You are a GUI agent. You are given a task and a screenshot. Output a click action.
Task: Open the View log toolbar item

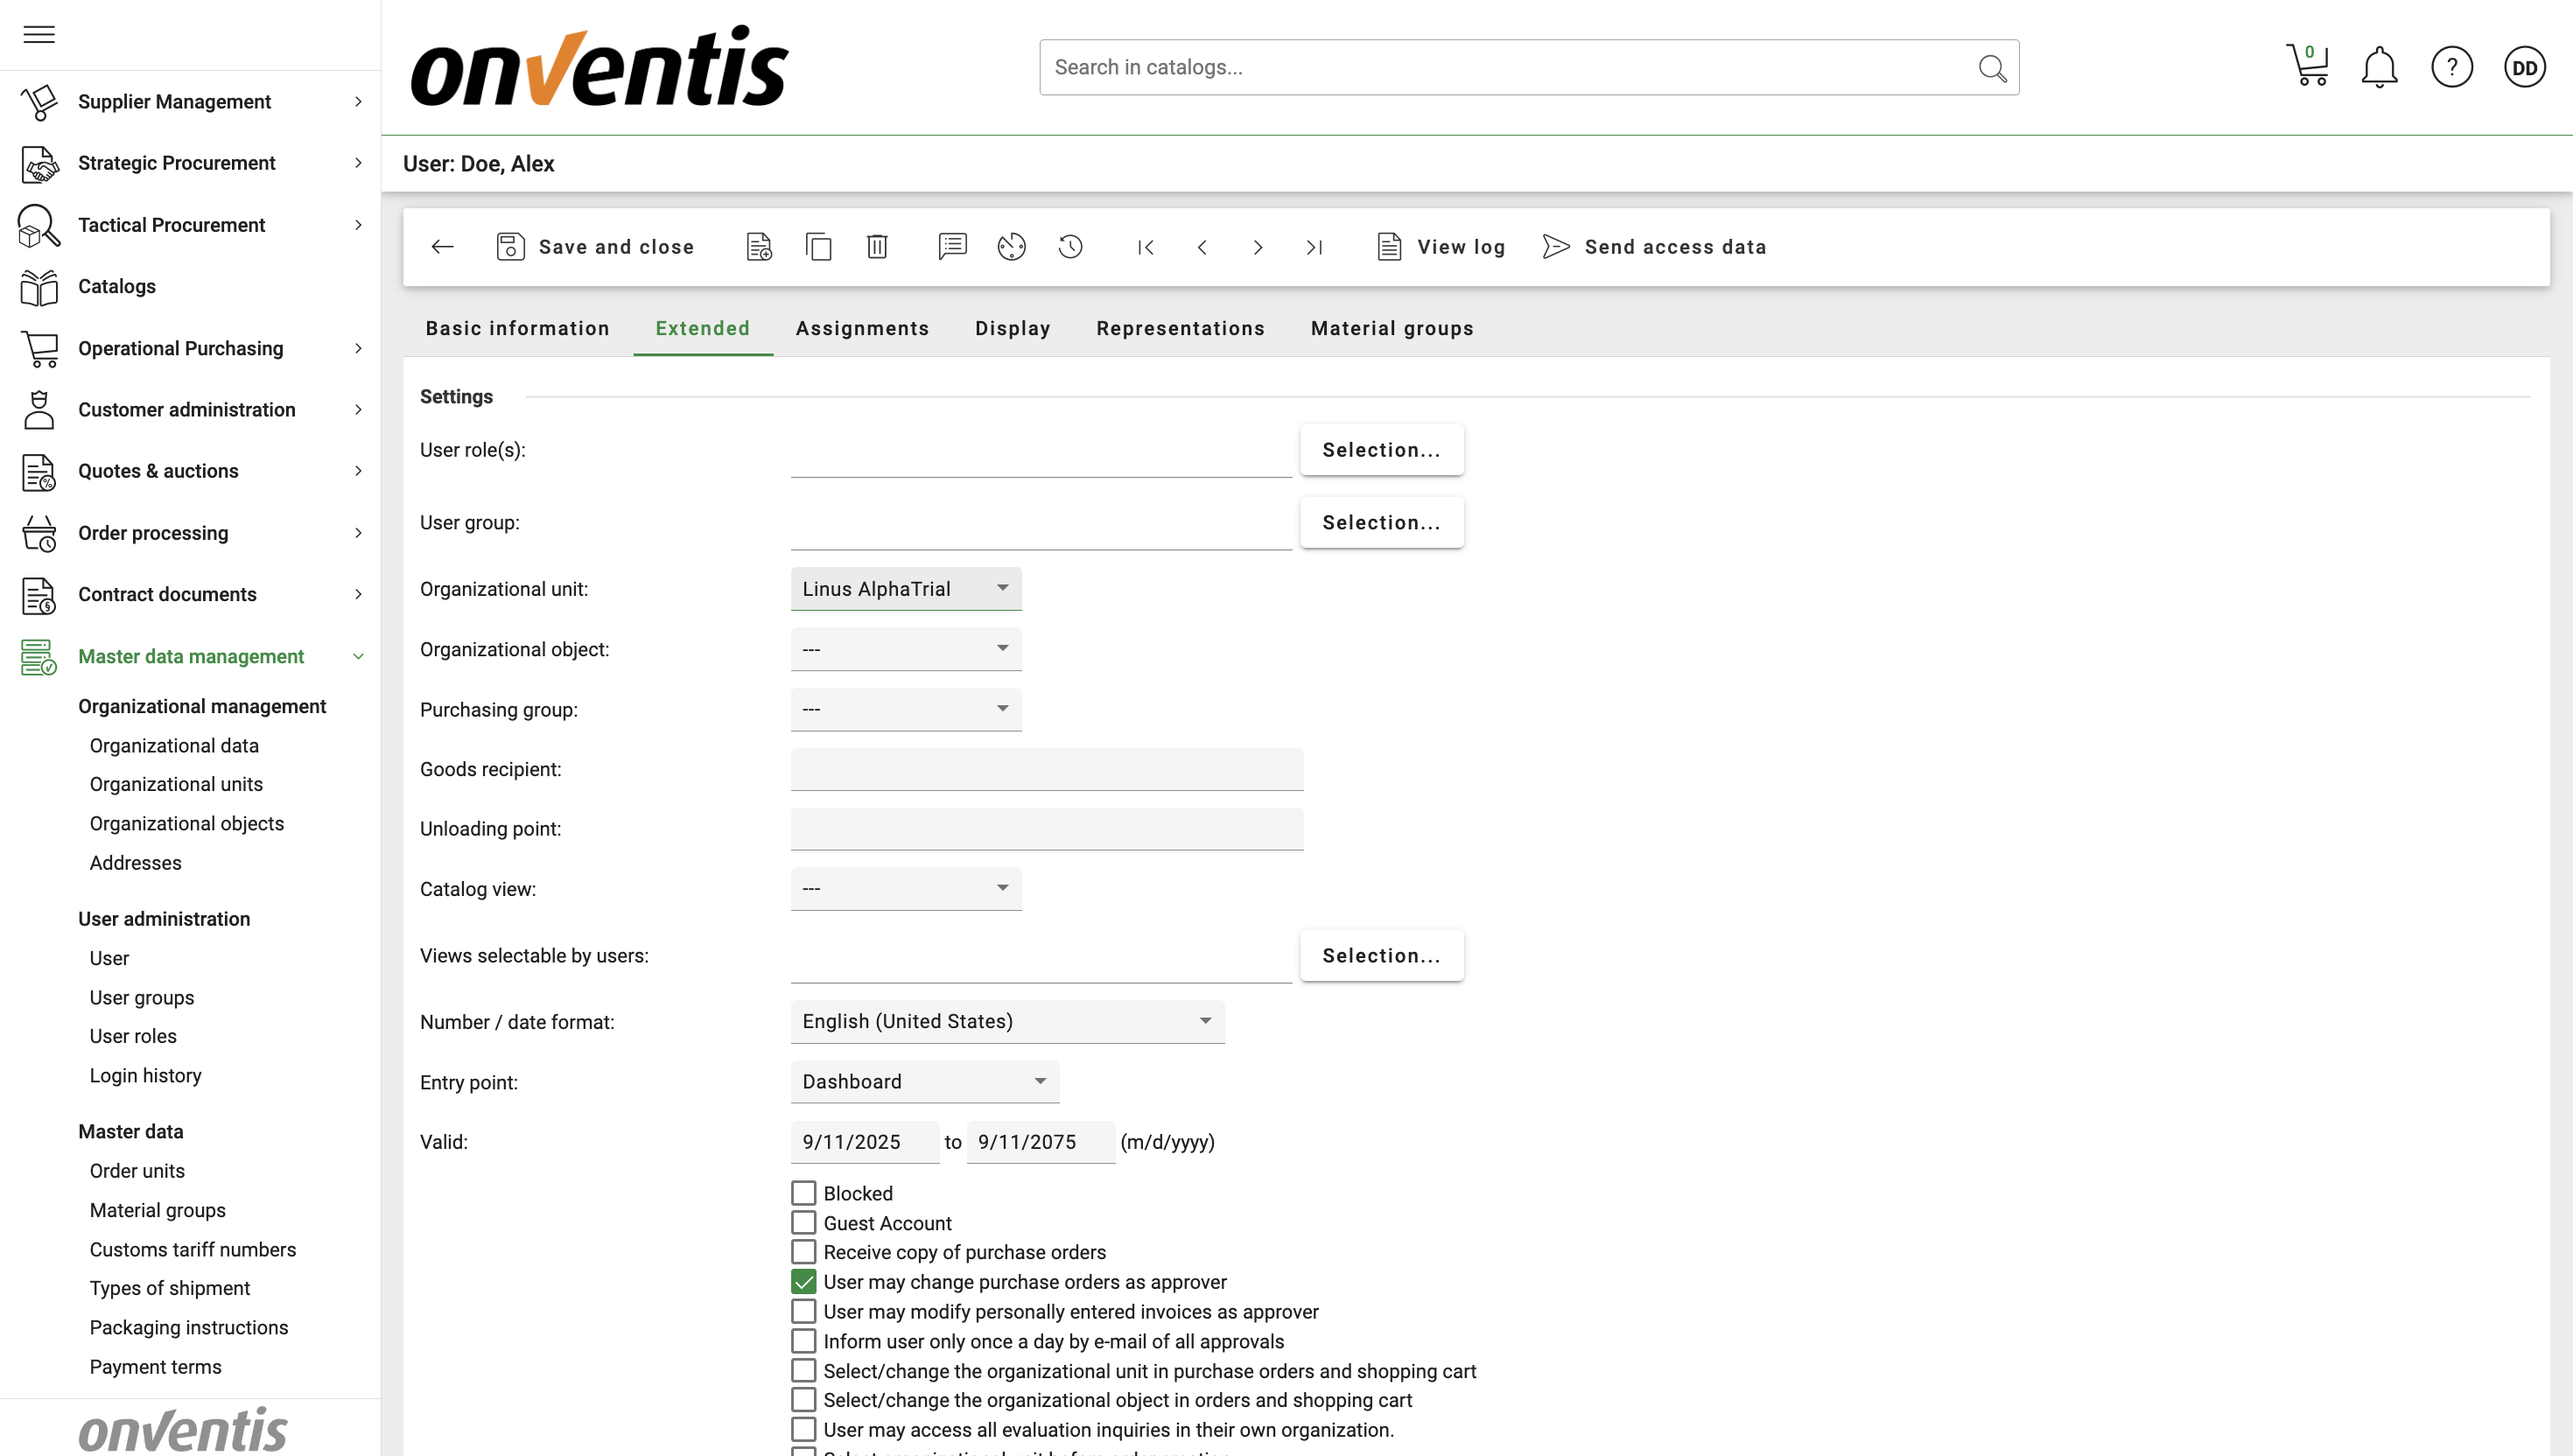click(x=1440, y=246)
